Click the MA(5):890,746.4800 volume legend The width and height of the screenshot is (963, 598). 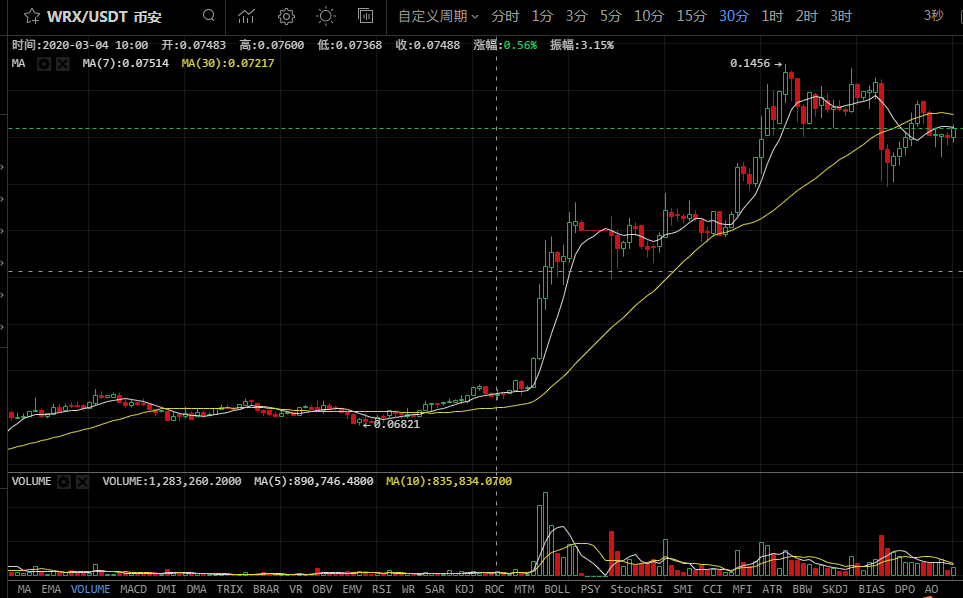(x=313, y=481)
